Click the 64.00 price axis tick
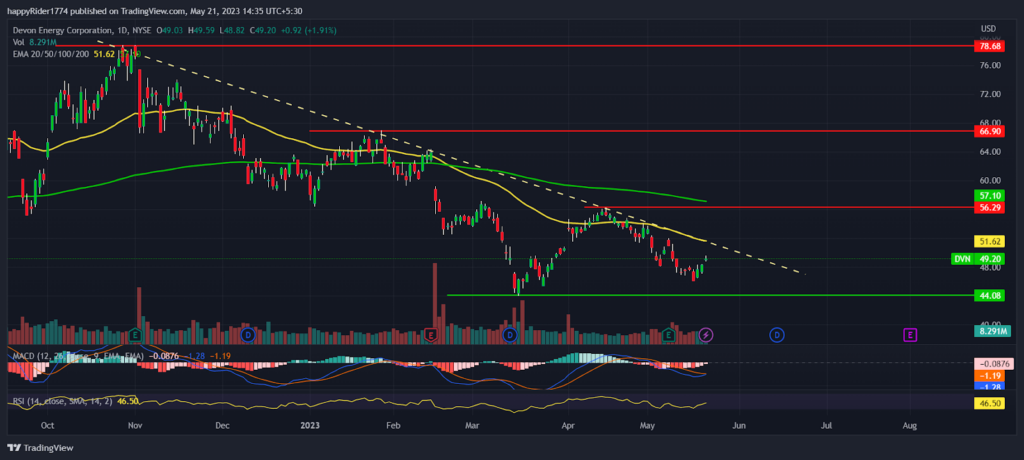 tap(990, 152)
